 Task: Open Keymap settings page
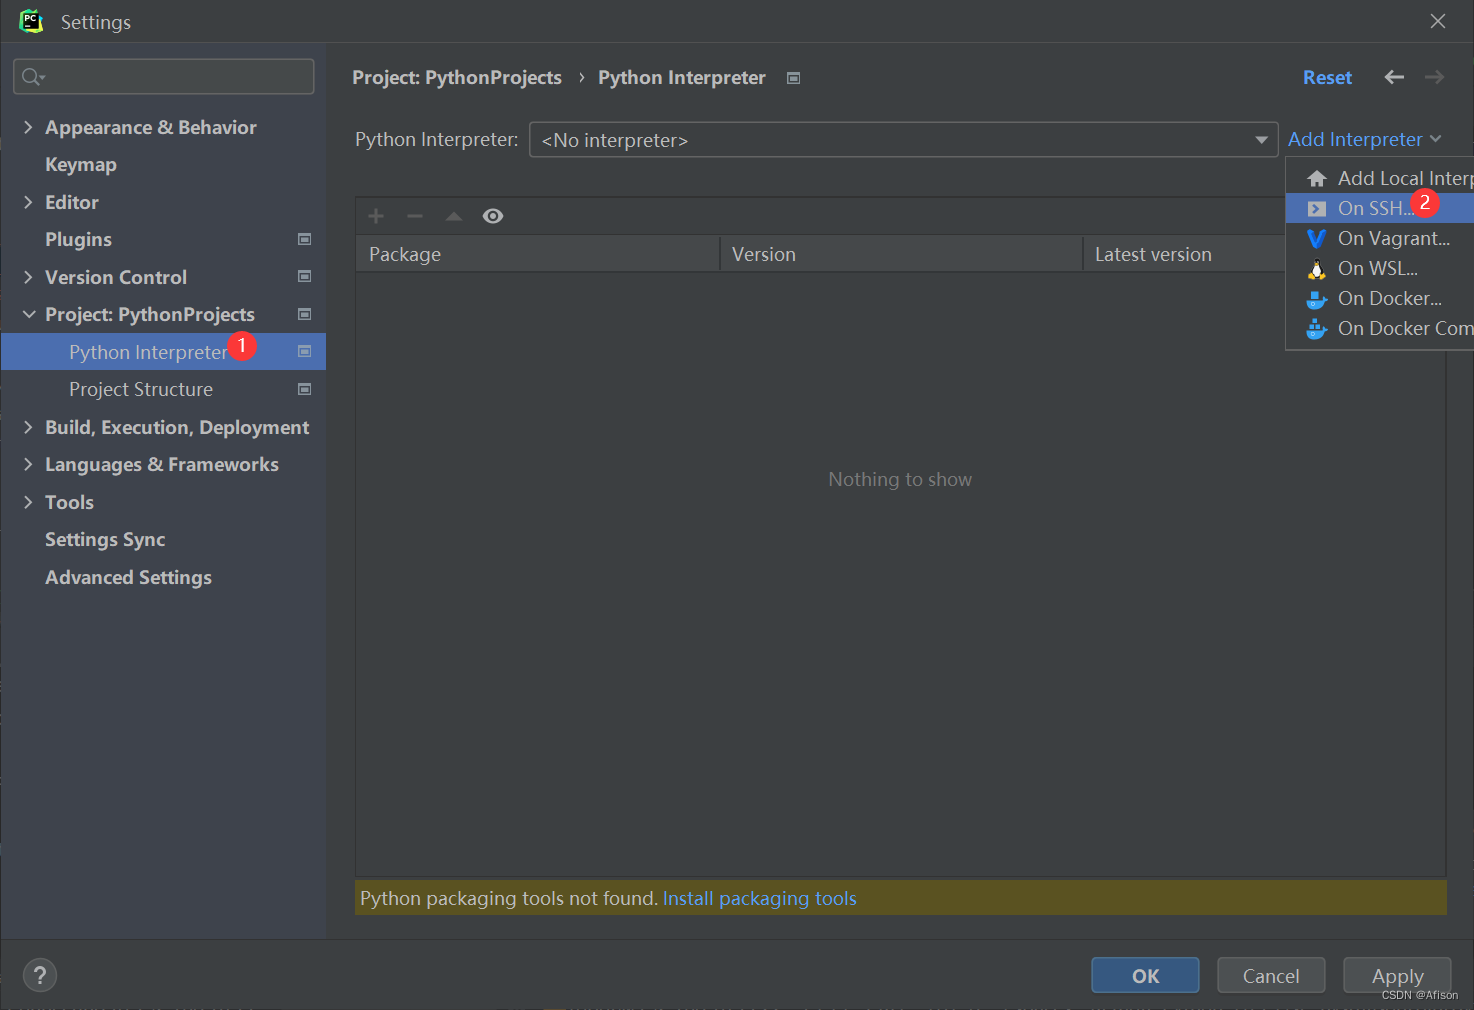click(x=81, y=164)
